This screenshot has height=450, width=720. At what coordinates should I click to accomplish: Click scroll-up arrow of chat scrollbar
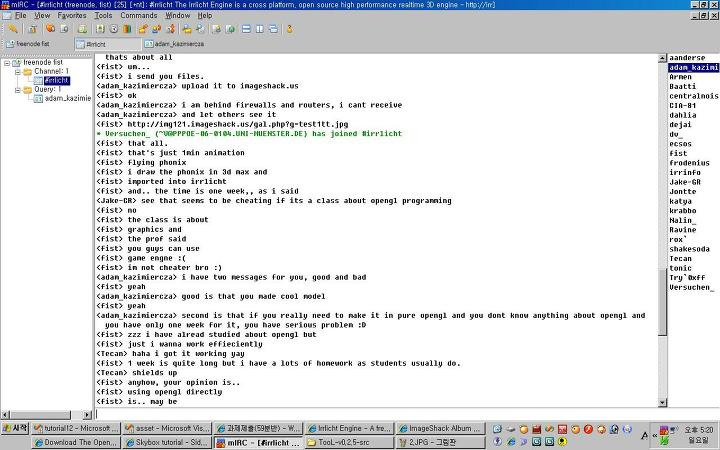tap(662, 58)
